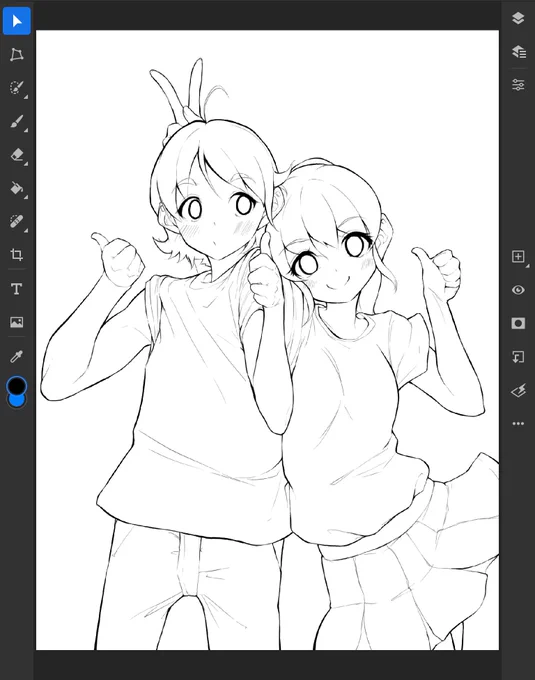Image resolution: width=535 pixels, height=680 pixels.
Task: Choose the Lasso selection tool
Action: tap(16, 88)
